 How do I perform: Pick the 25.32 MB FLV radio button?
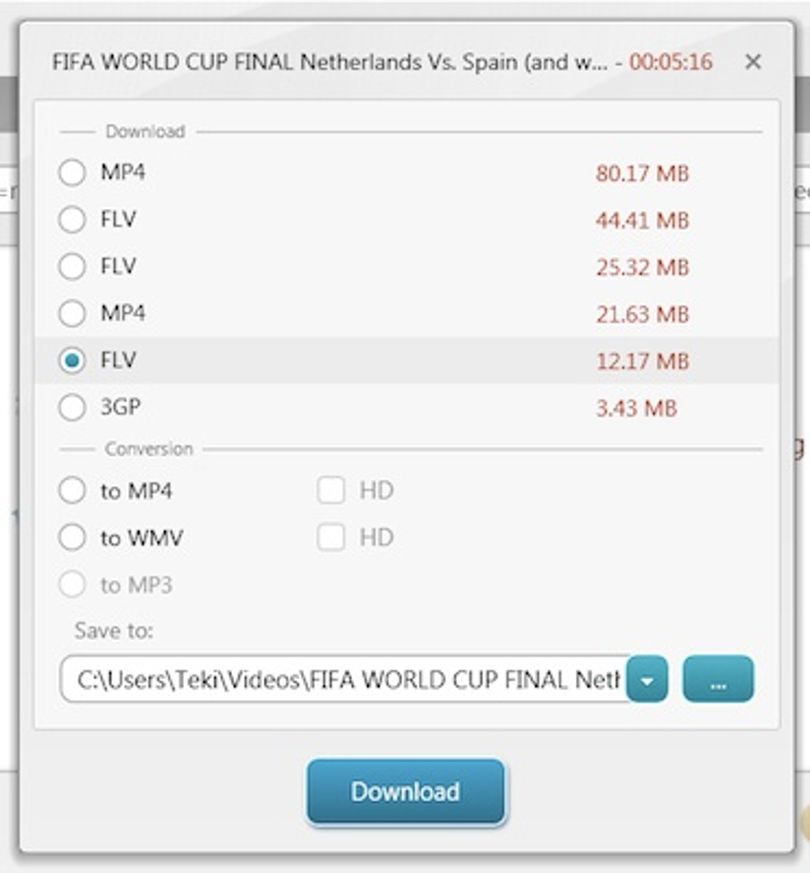(x=72, y=266)
